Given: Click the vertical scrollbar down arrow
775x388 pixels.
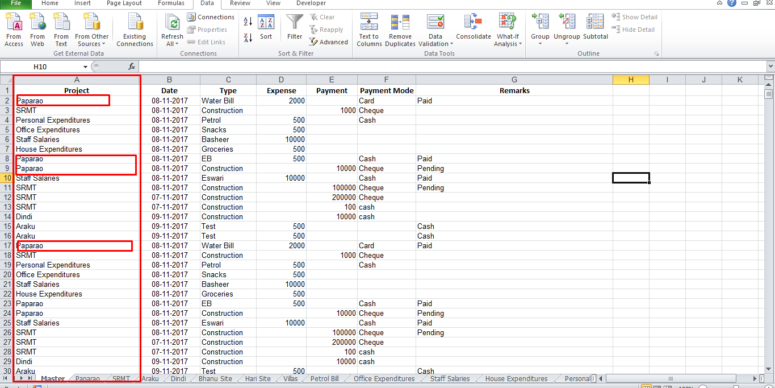Looking at the screenshot, I should click(x=768, y=369).
